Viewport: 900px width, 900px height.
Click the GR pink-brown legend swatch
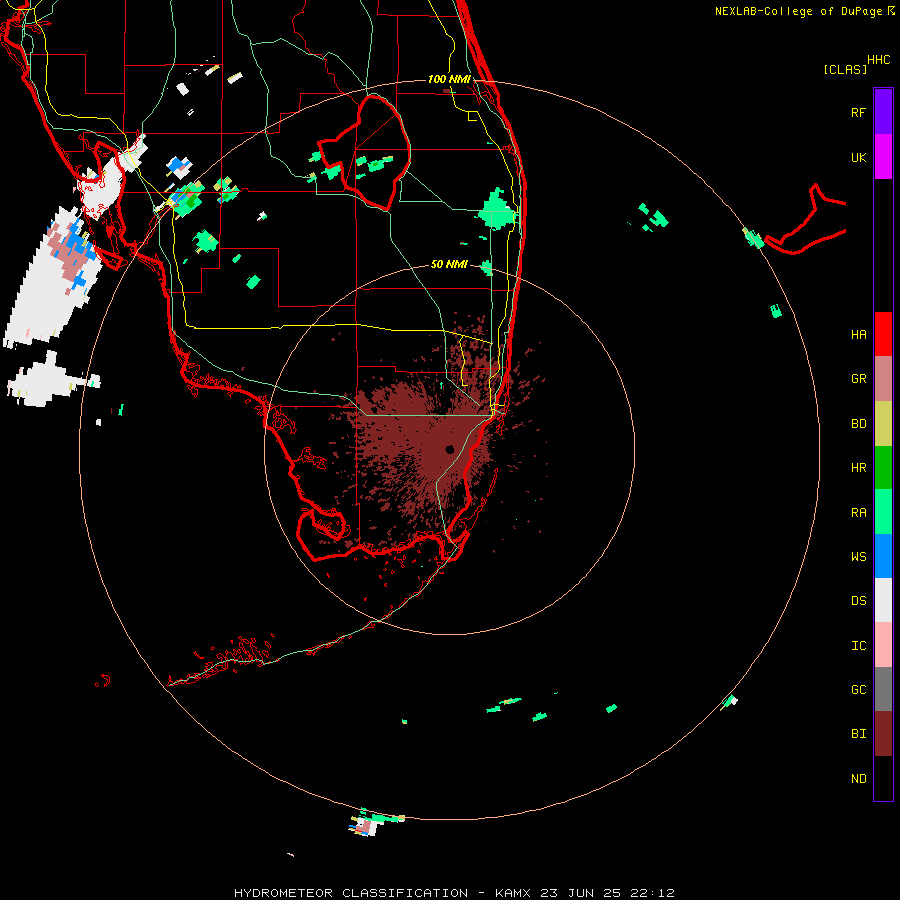click(x=883, y=378)
